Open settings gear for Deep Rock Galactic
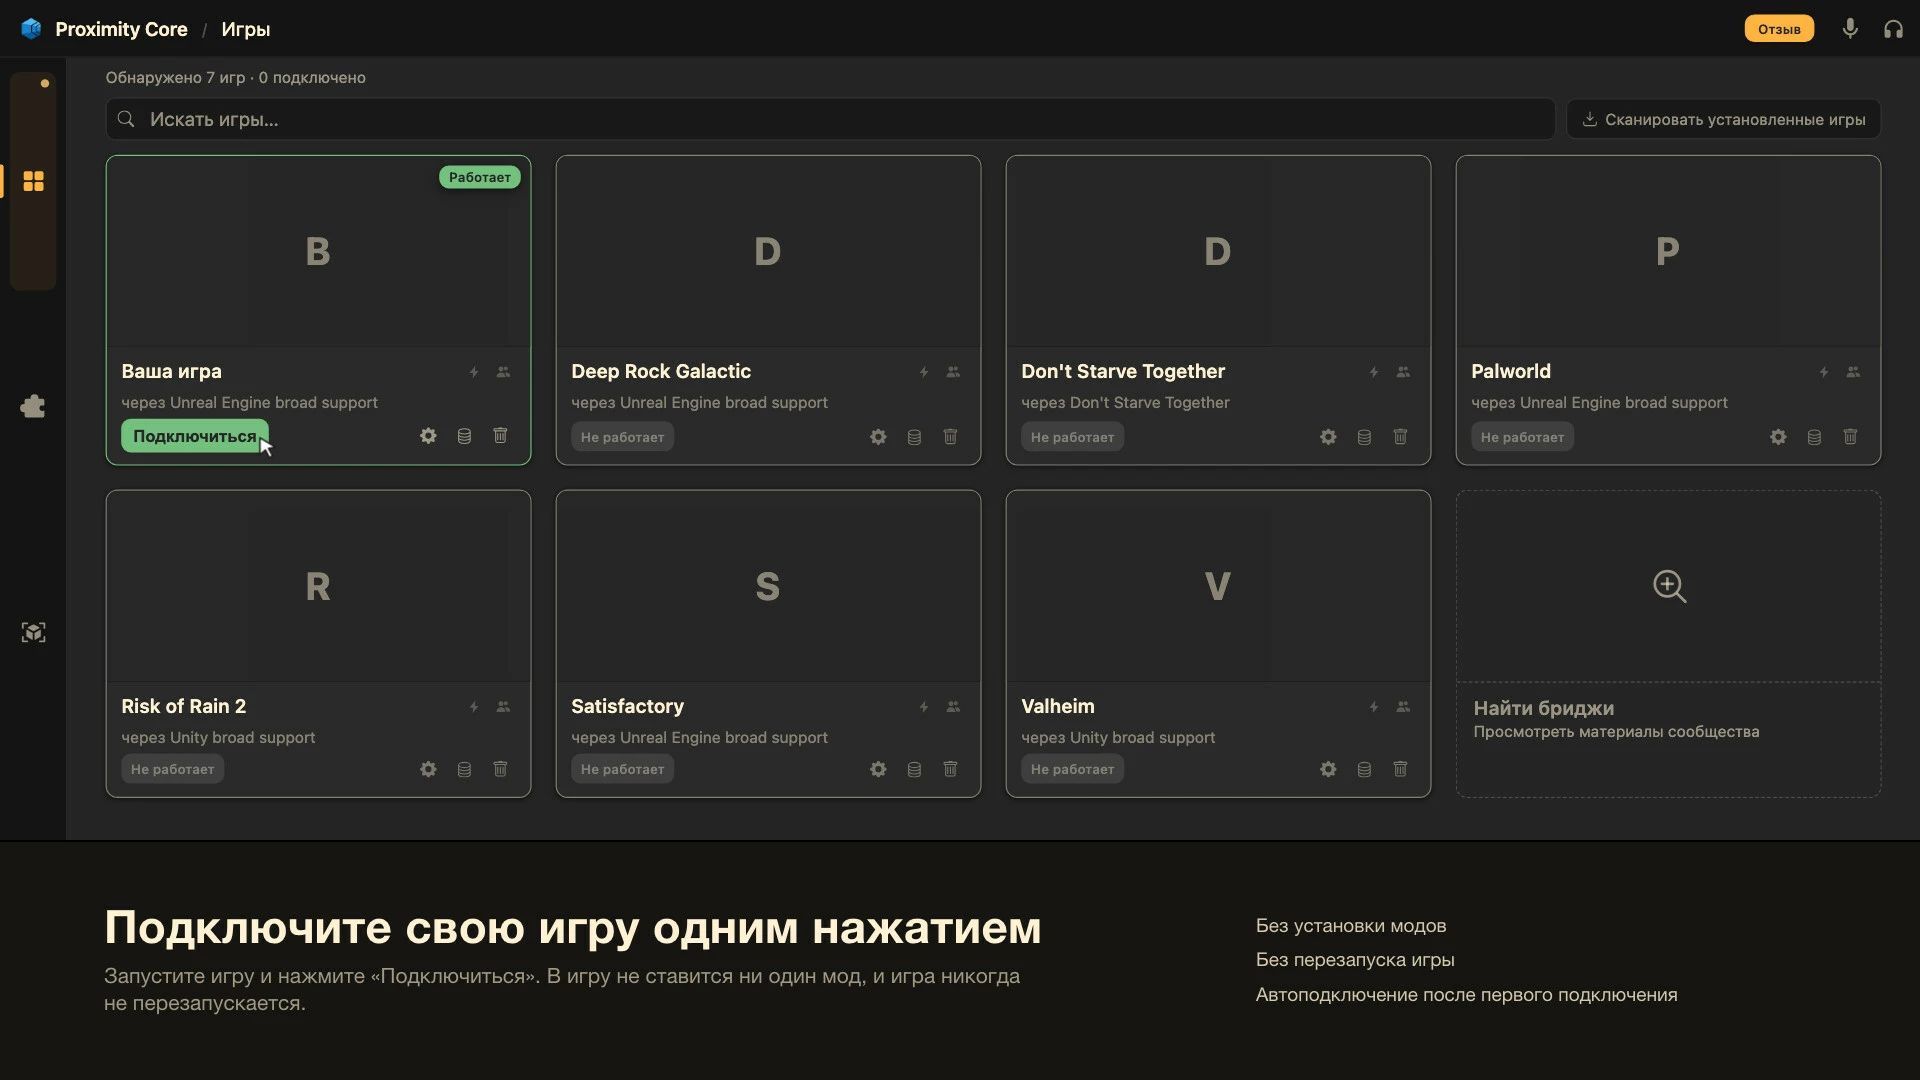 pyautogui.click(x=878, y=437)
